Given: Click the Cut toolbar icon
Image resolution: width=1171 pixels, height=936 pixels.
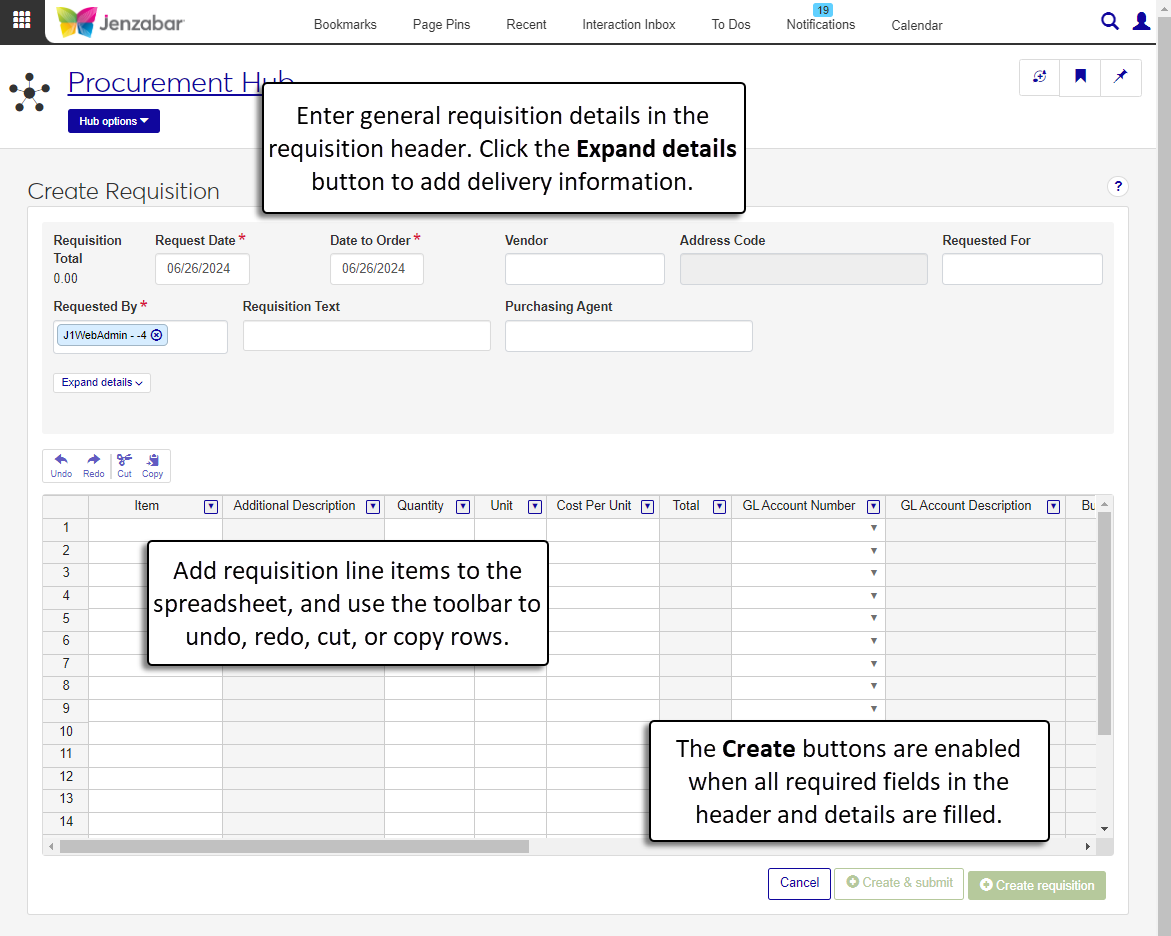Looking at the screenshot, I should pyautogui.click(x=124, y=465).
